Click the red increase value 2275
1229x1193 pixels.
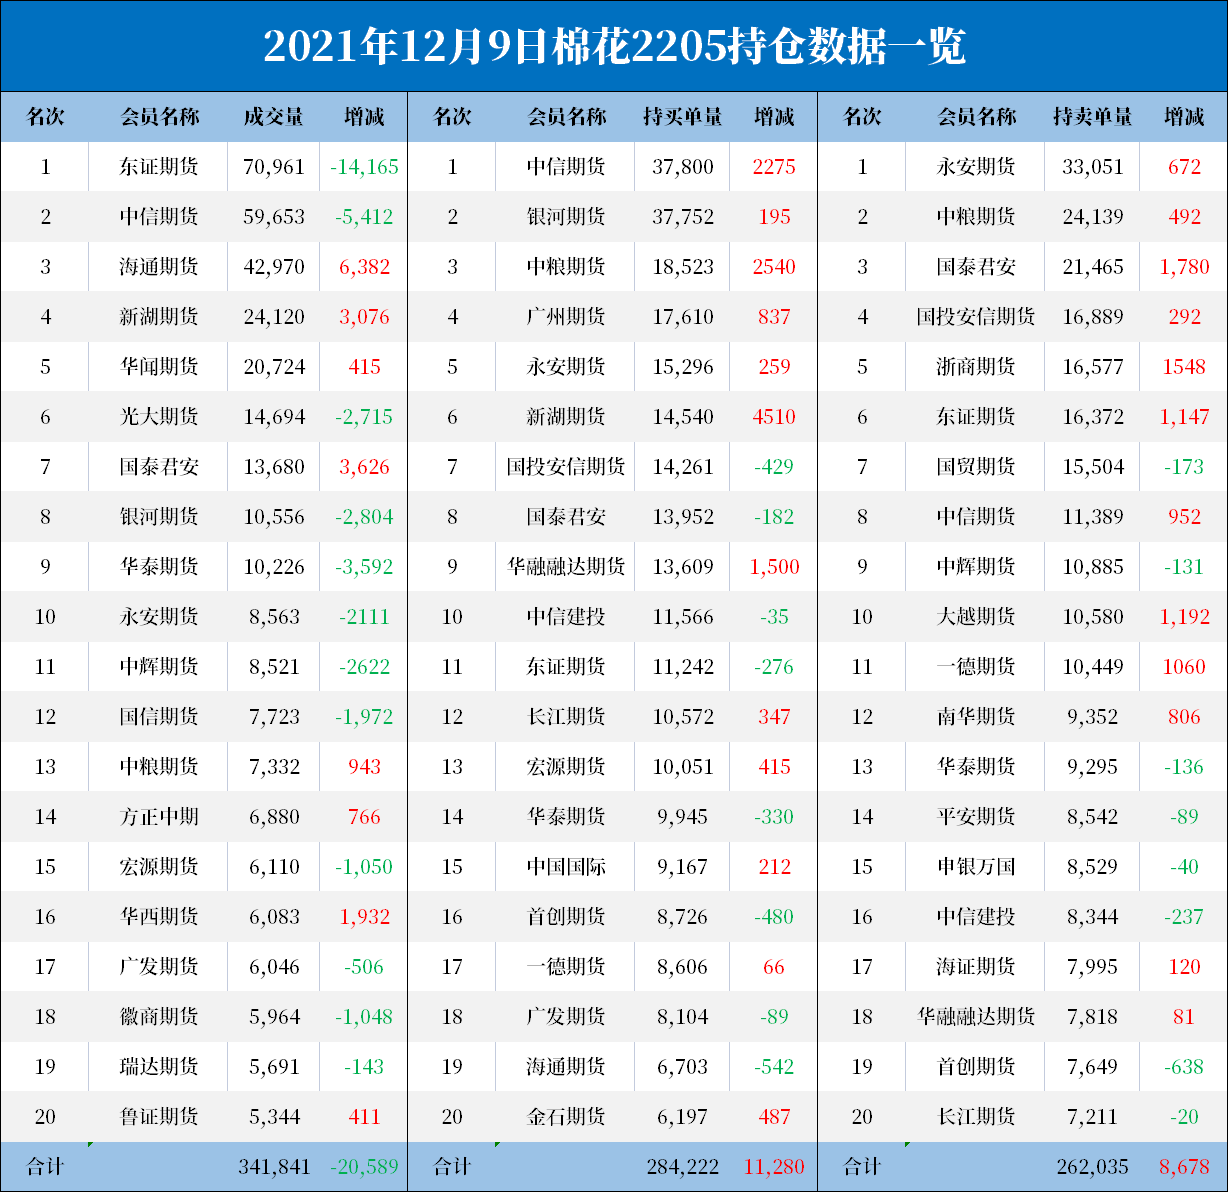[773, 167]
